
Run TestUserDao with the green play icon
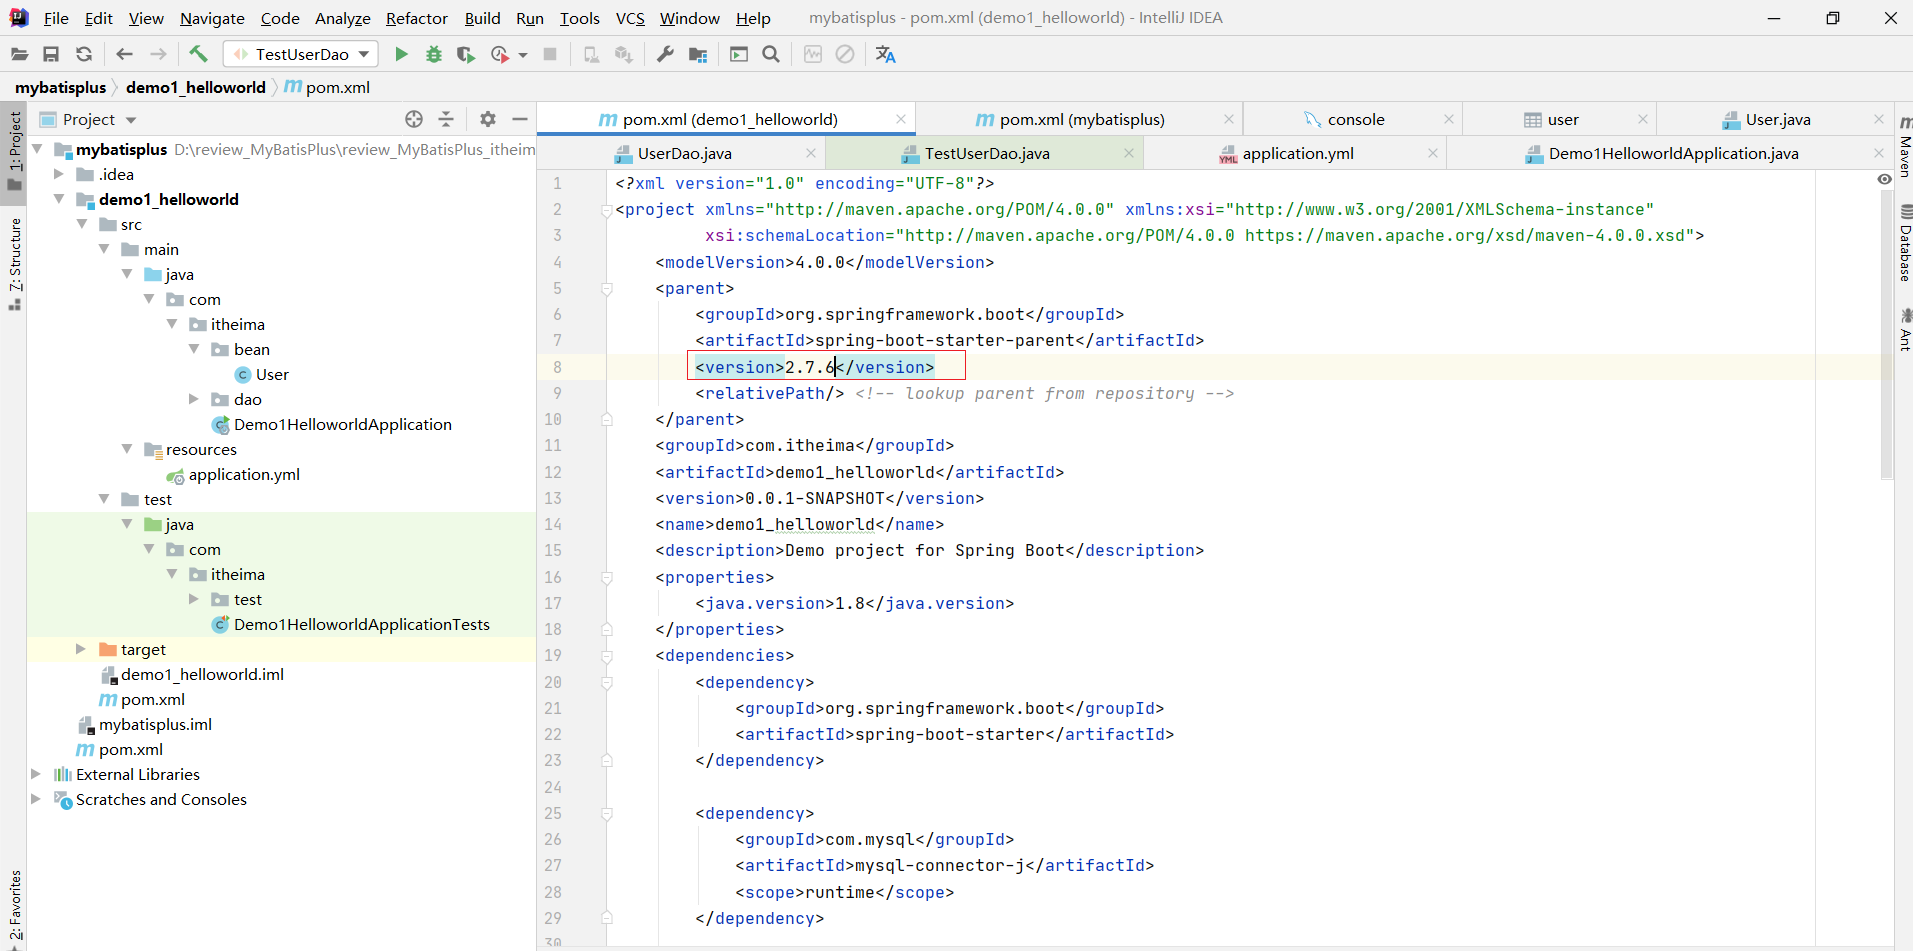[x=401, y=54]
